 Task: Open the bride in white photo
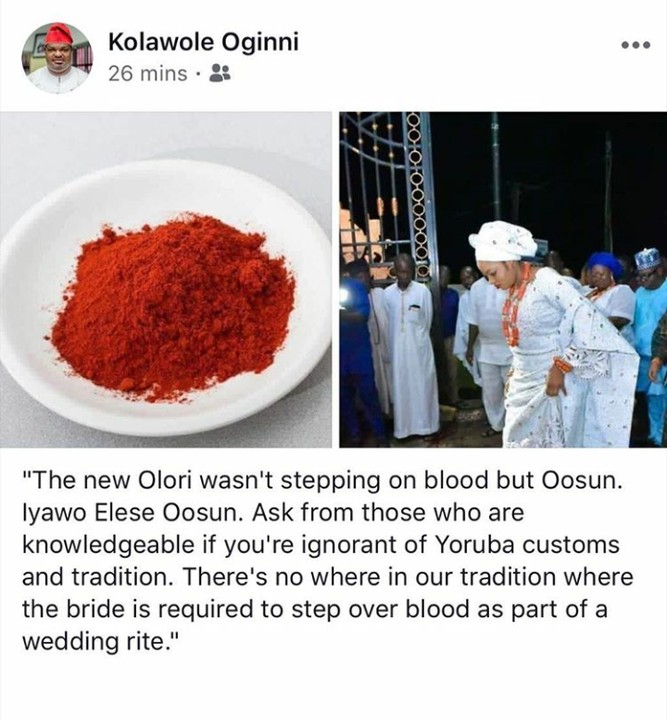[x=502, y=280]
